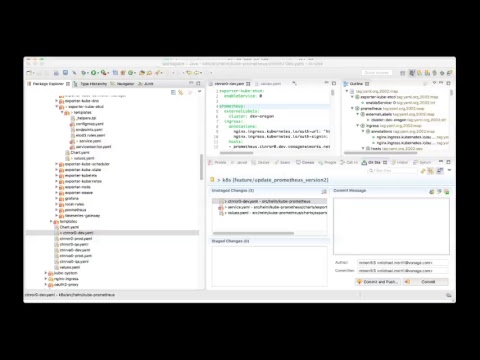Collapse the exporter-kube-etcd folder
Image resolution: width=480 pixels, height=360 pixels.
57,107
